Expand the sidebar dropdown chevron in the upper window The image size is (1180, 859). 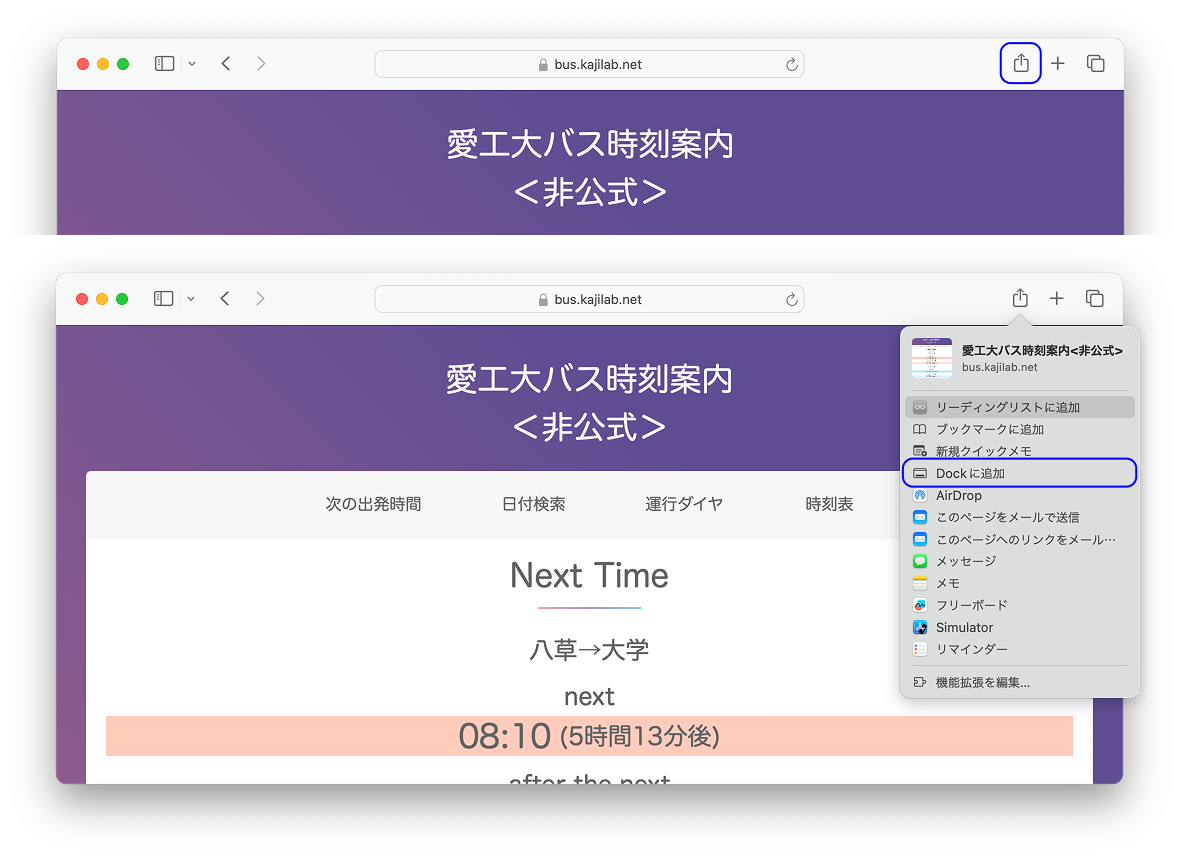[x=192, y=64]
